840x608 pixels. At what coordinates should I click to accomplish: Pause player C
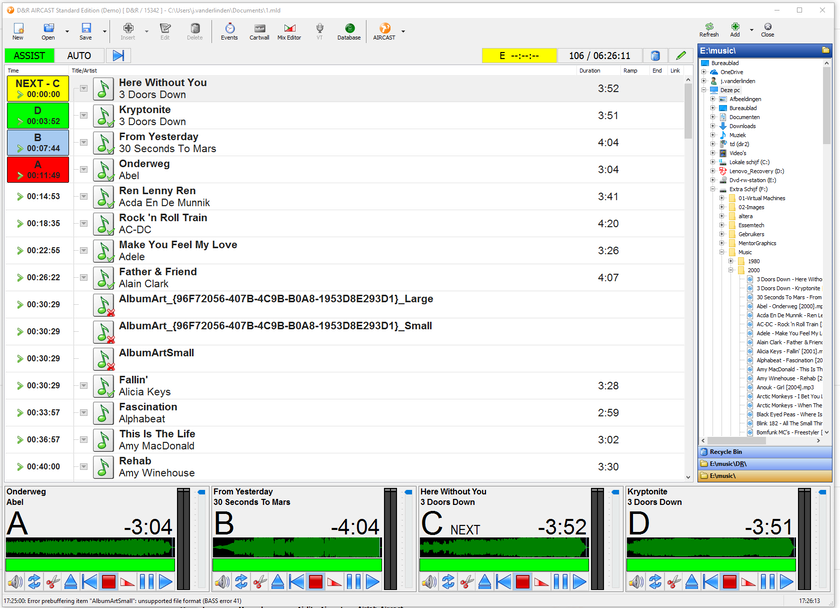tap(561, 582)
